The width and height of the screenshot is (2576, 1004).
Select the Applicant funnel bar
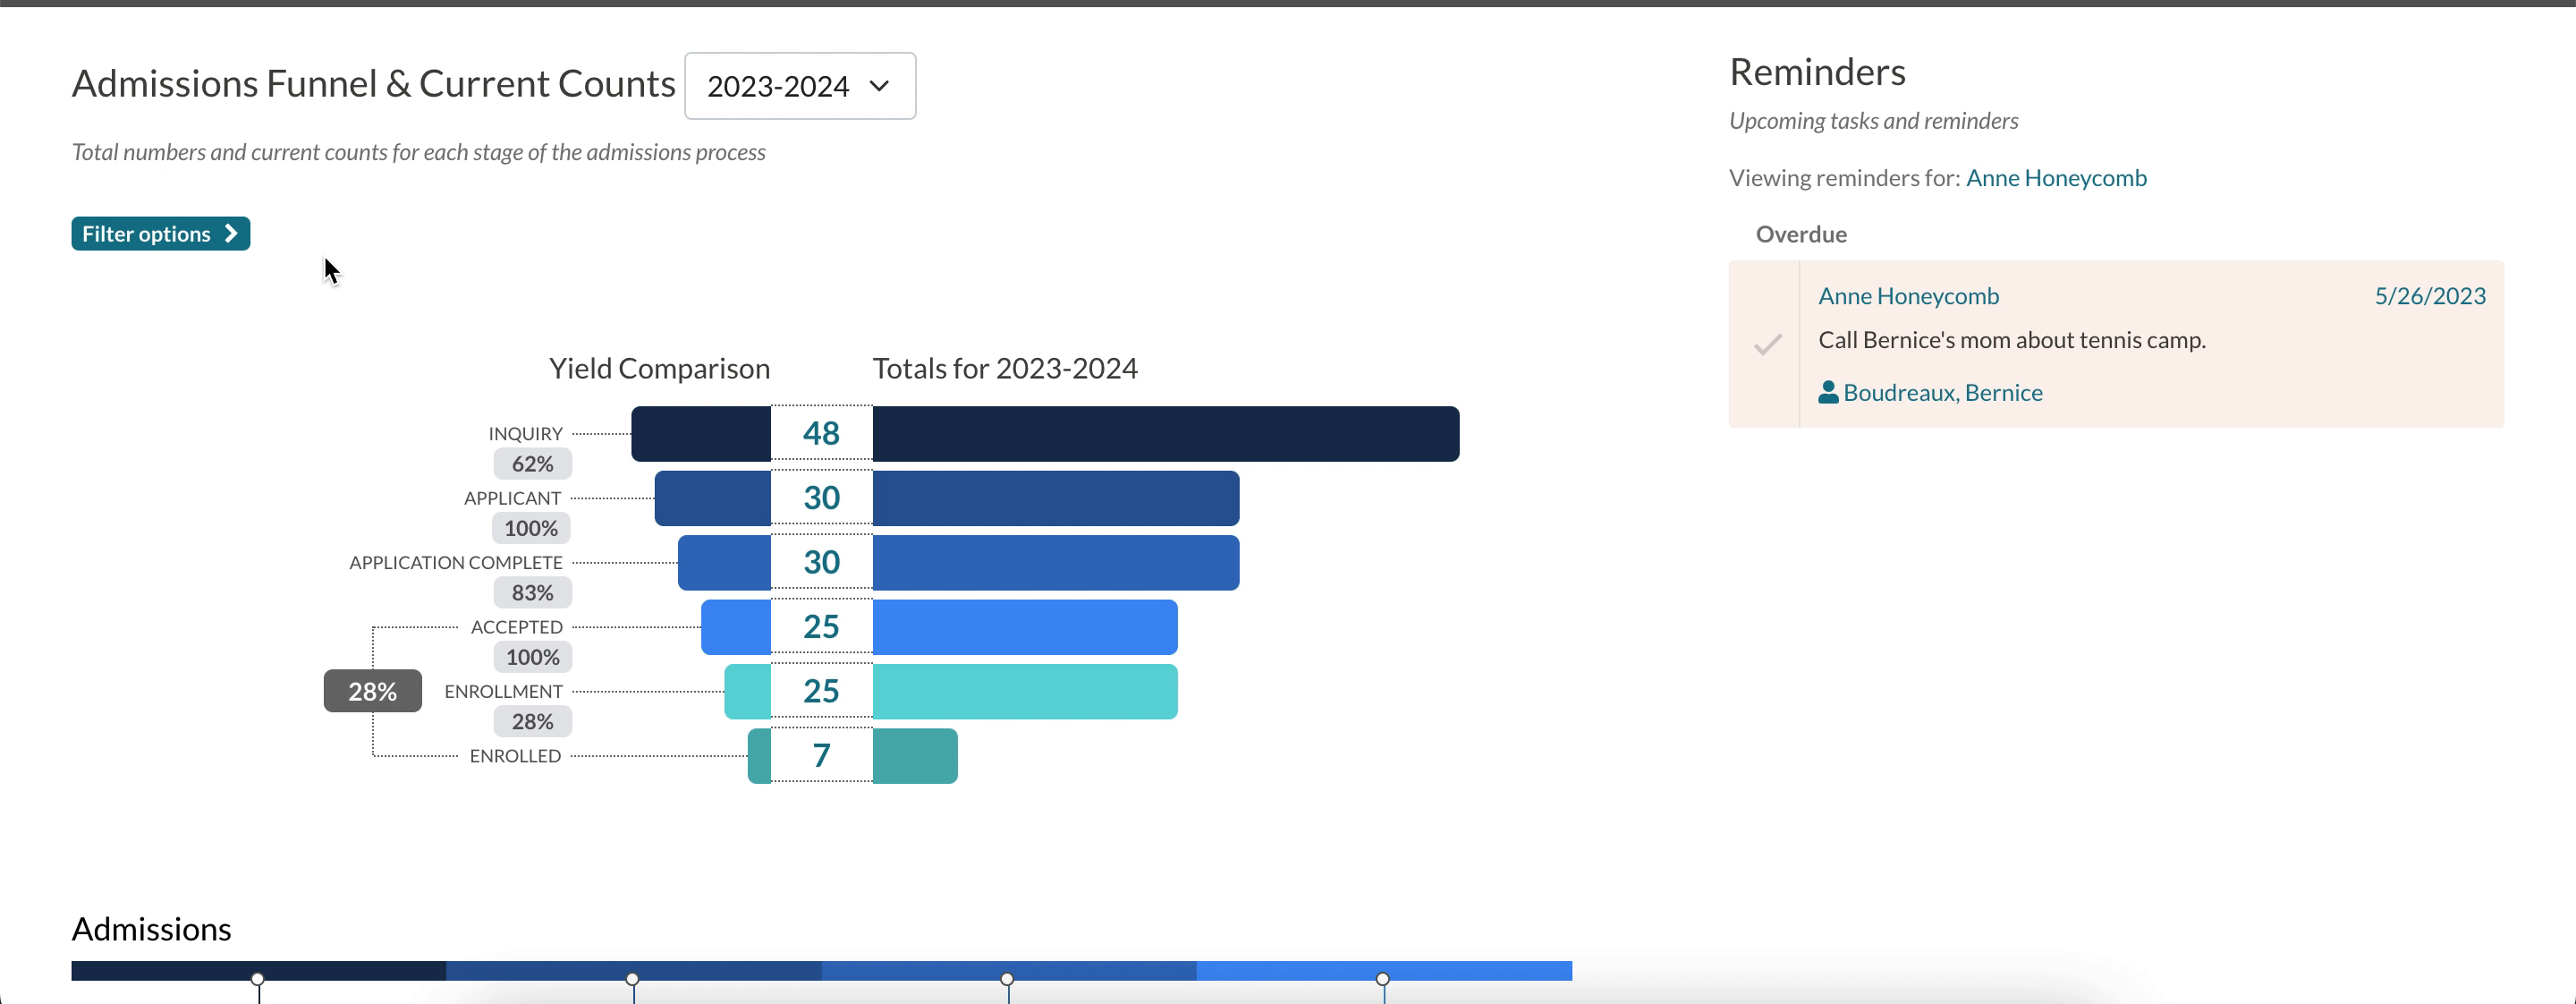coord(1055,498)
